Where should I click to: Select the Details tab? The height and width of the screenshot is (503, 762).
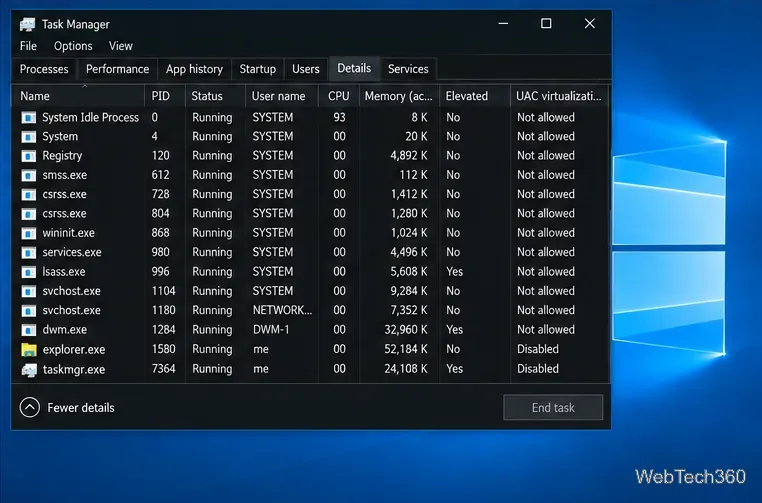[354, 68]
